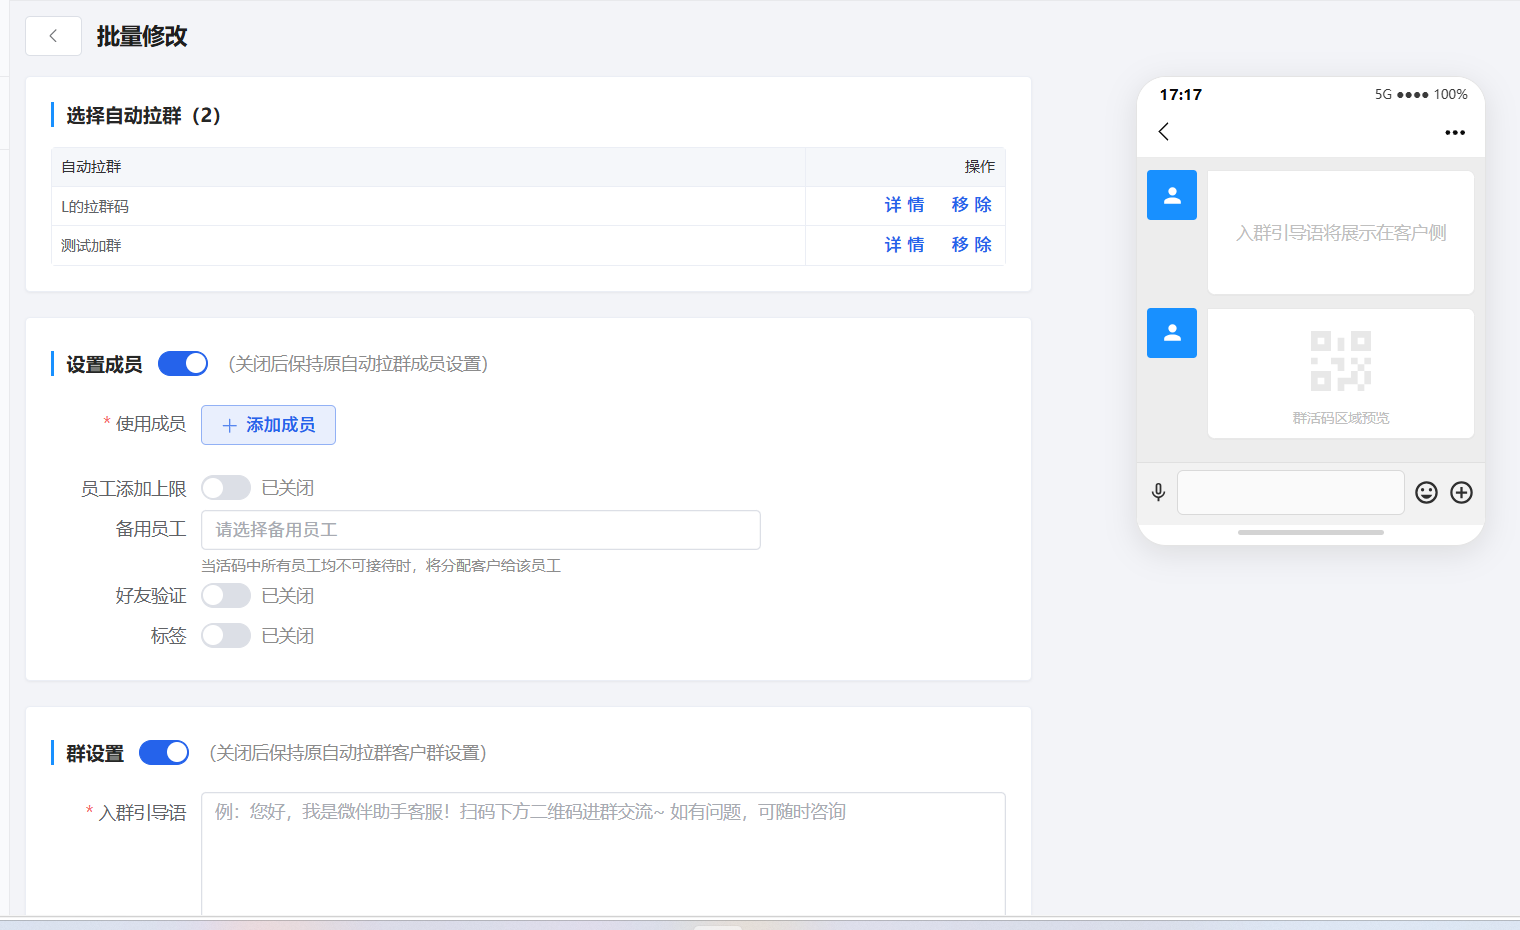Open the three-dot menu in phone preview
1520x930 pixels.
[x=1455, y=132]
